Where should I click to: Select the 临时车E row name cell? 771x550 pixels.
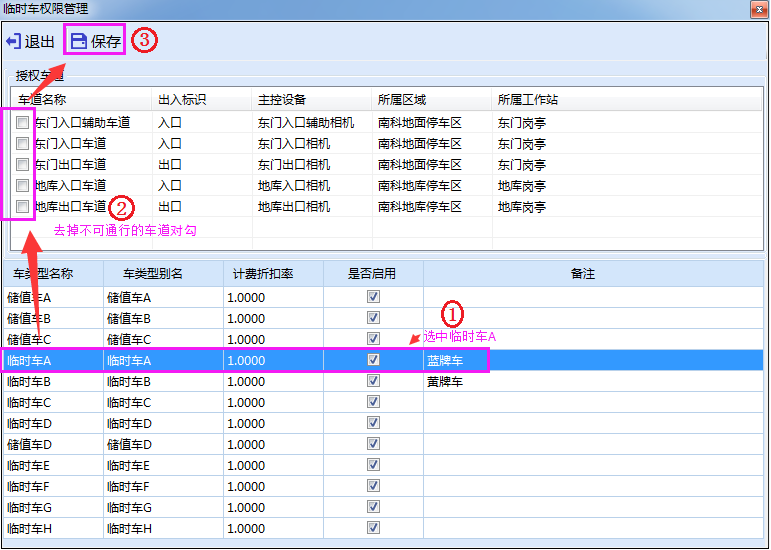53,465
